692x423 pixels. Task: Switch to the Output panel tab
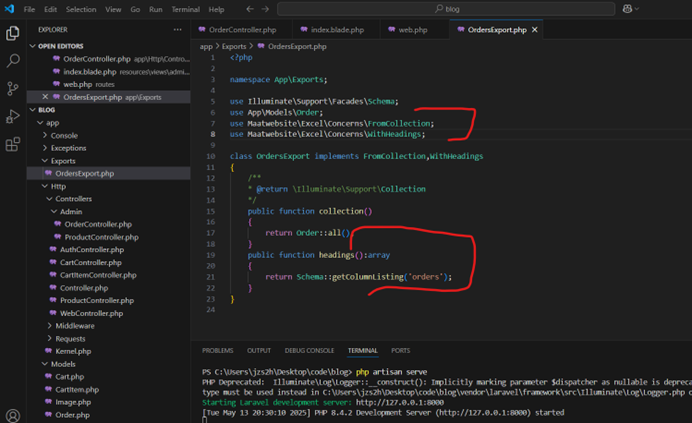[x=259, y=351]
